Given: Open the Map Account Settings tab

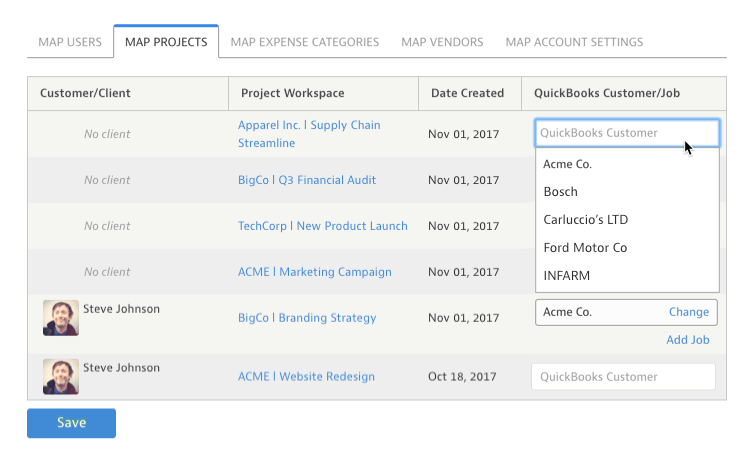Looking at the screenshot, I should (x=574, y=42).
